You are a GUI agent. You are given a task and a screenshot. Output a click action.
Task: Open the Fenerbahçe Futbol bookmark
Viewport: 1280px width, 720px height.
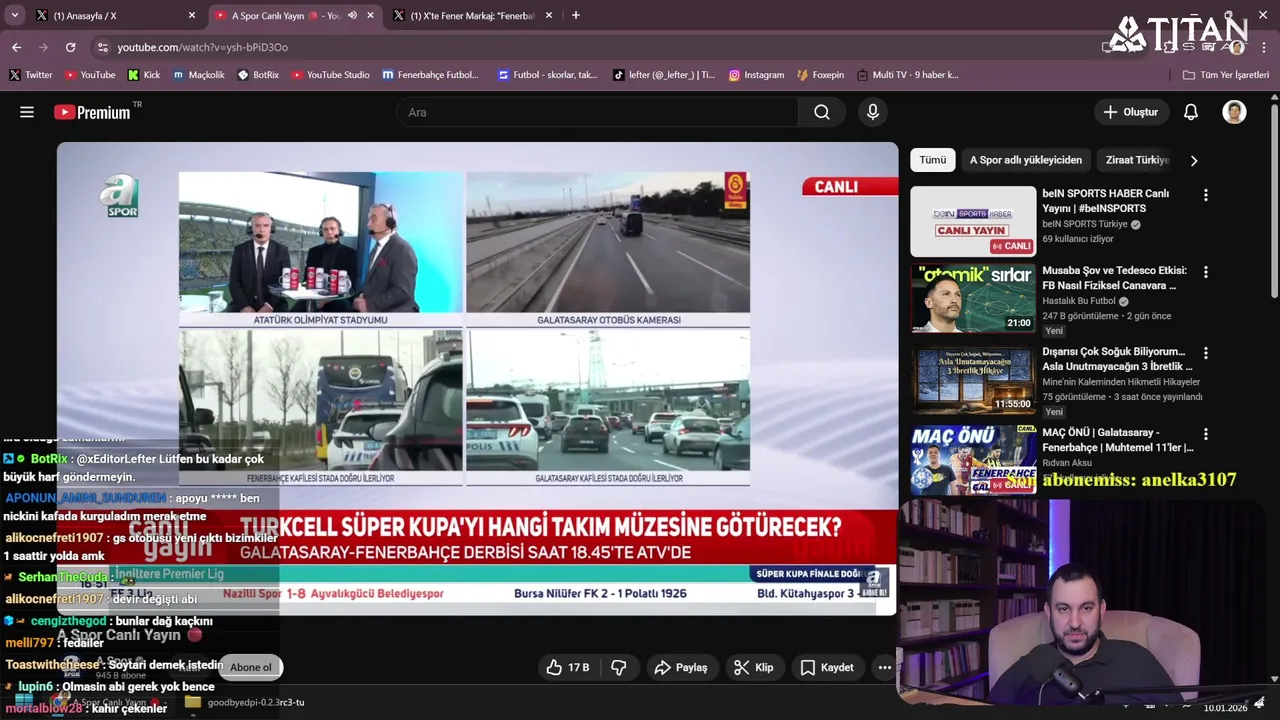coord(430,75)
